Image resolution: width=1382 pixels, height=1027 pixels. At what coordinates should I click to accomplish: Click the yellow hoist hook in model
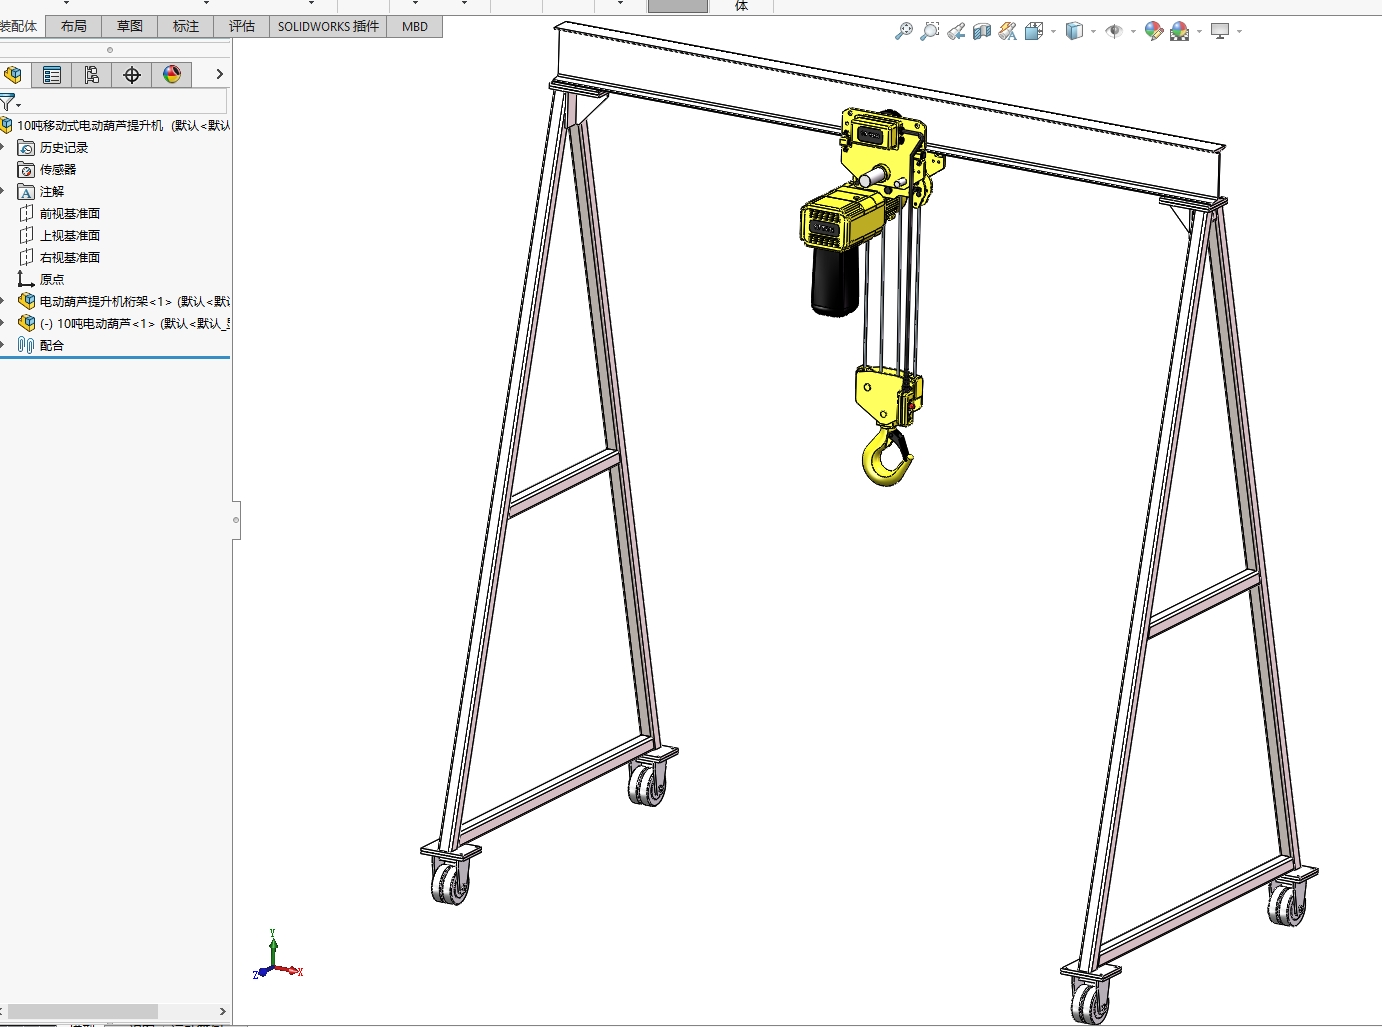click(887, 458)
